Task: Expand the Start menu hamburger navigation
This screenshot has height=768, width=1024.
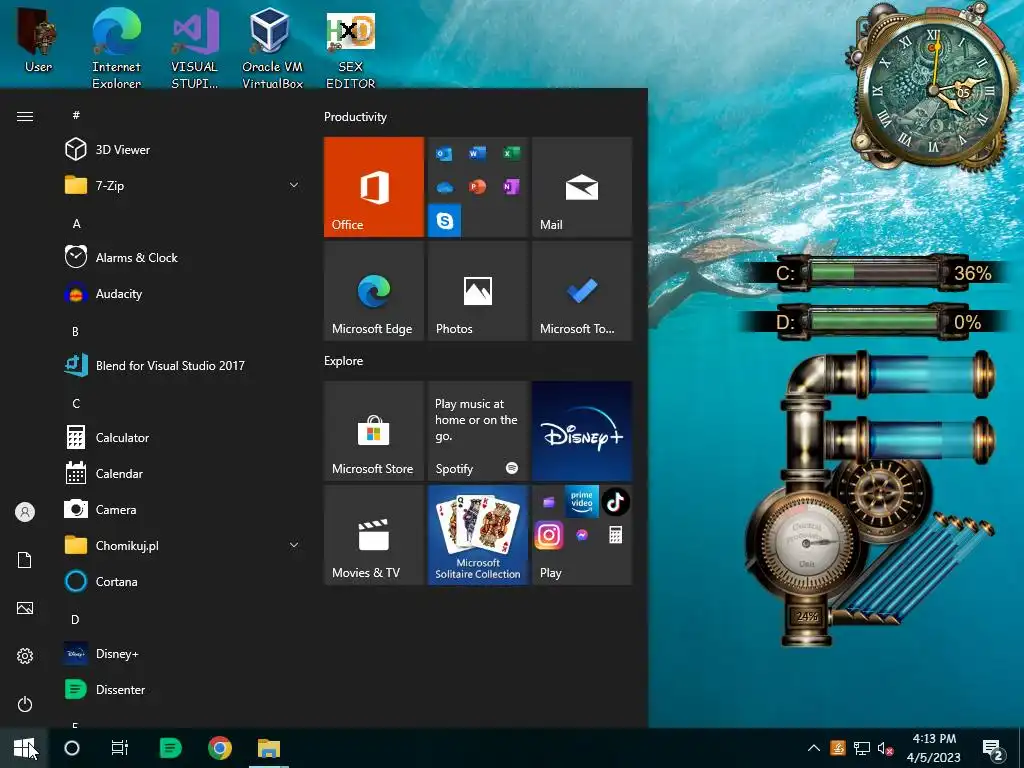Action: click(x=25, y=116)
